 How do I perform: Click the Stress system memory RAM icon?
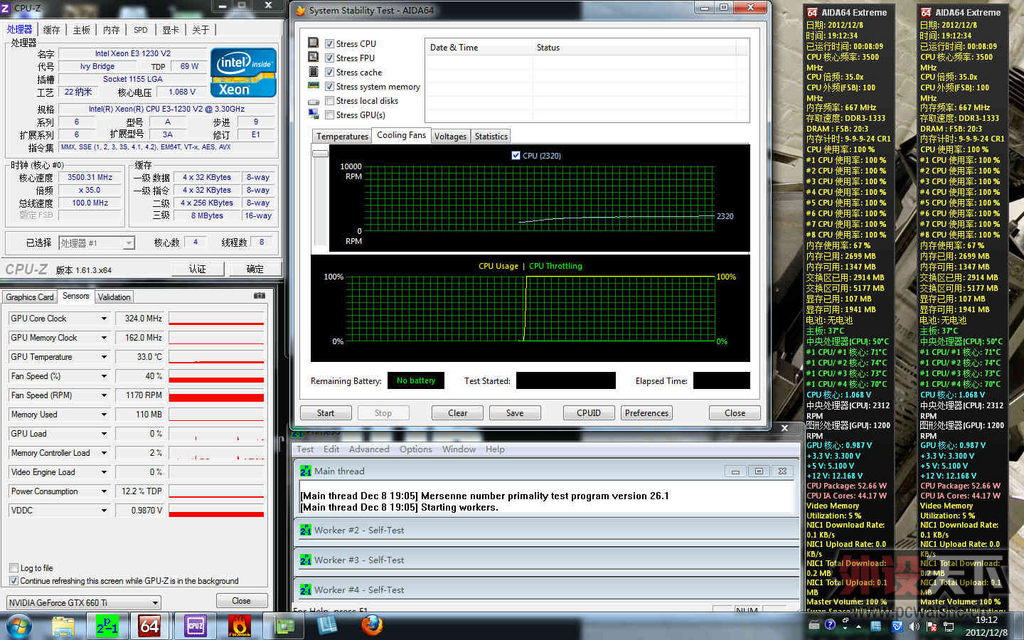pyautogui.click(x=313, y=86)
